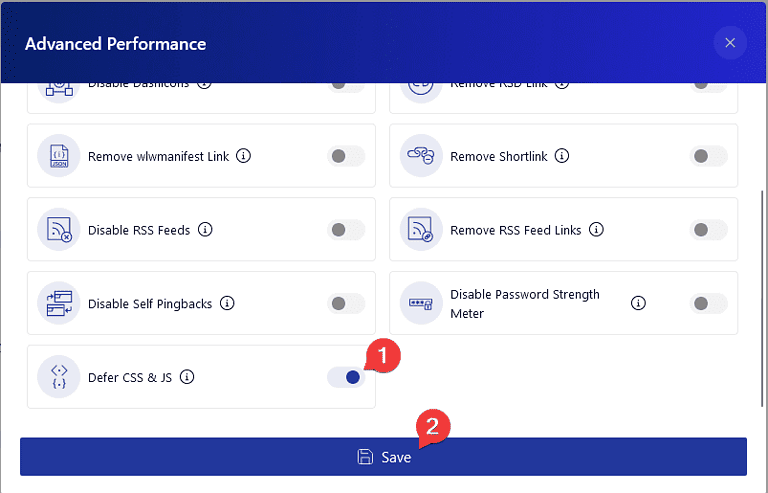Click the Defer CSS & JS icon
The height and width of the screenshot is (493, 768).
pyautogui.click(x=58, y=377)
